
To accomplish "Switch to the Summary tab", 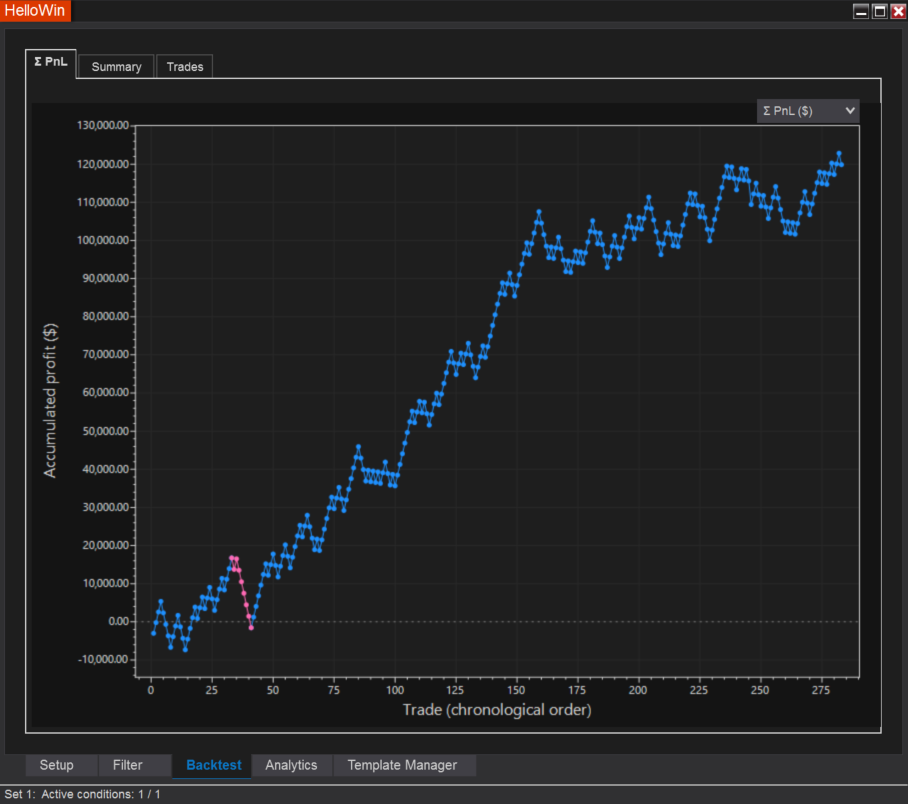I will point(115,66).
